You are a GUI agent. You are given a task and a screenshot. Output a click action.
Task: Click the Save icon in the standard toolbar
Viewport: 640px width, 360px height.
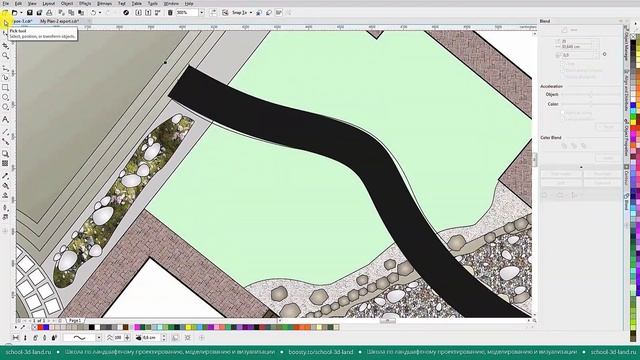click(x=29, y=13)
